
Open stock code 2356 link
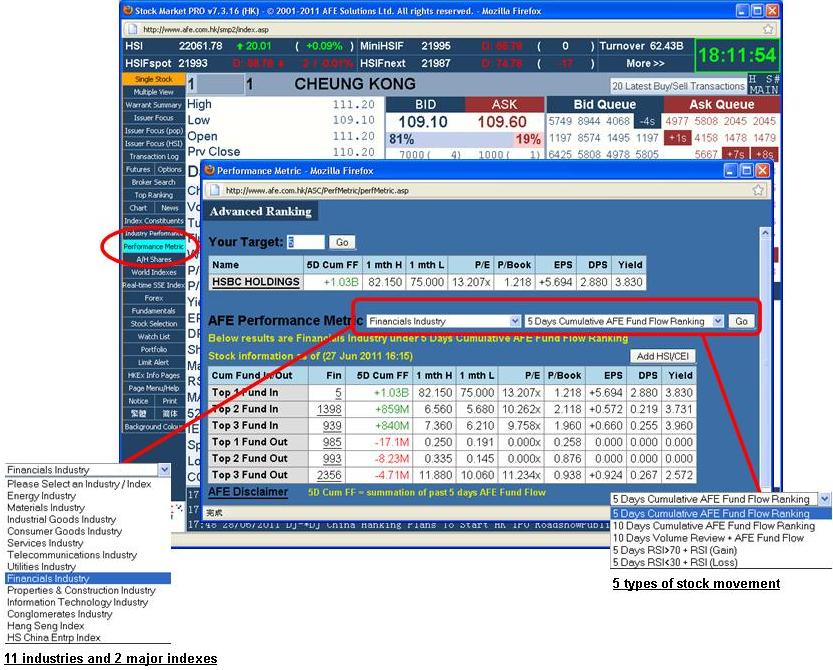(x=329, y=474)
